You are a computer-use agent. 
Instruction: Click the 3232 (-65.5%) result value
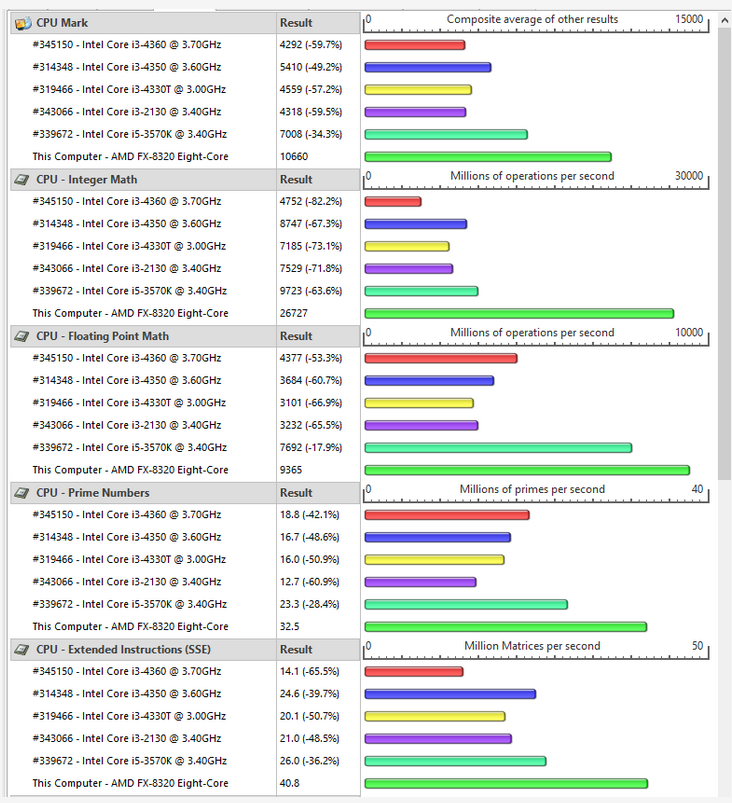(x=311, y=426)
